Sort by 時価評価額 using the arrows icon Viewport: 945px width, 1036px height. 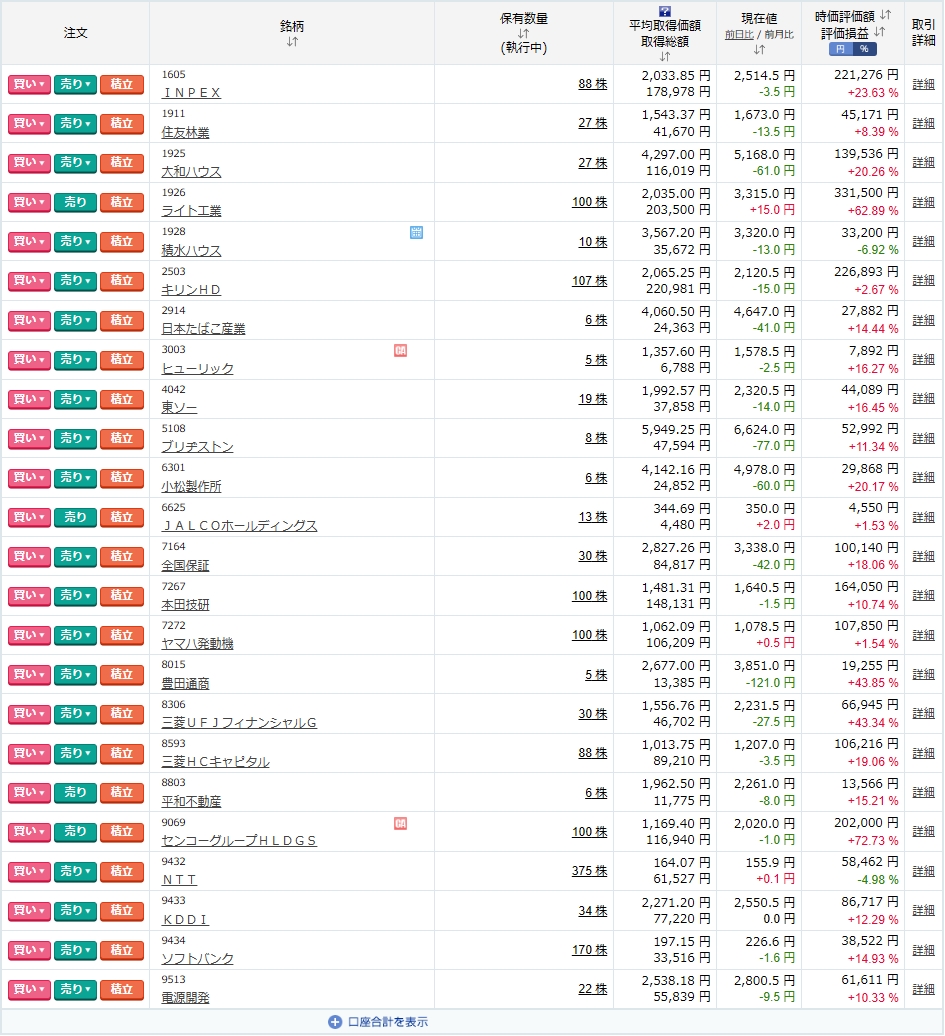pos(886,15)
